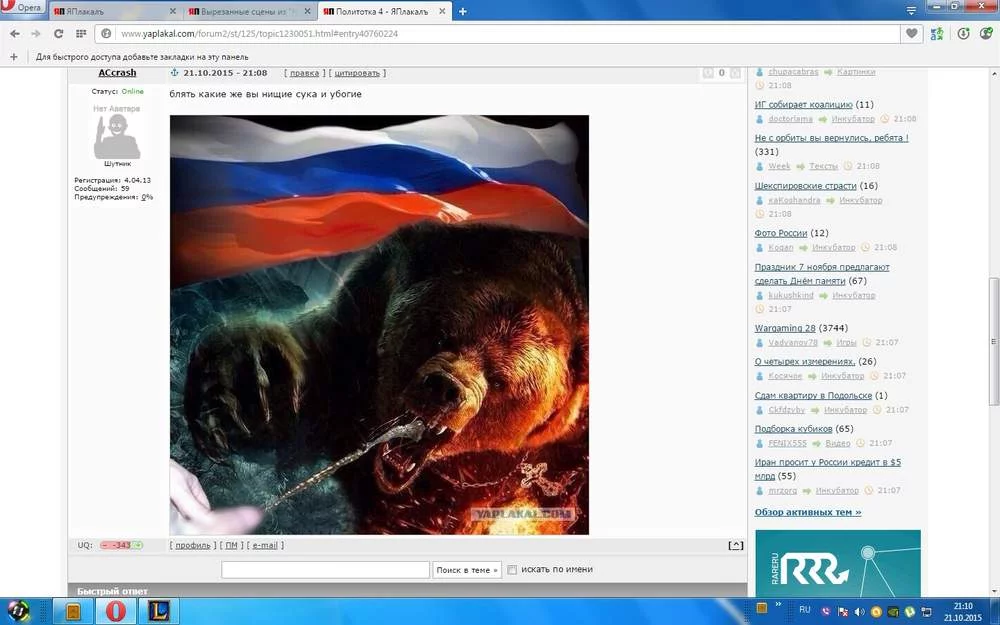This screenshot has width=1000, height=625.
Task: Open topic Не с орбиты вы вернулись
Action: [831, 138]
